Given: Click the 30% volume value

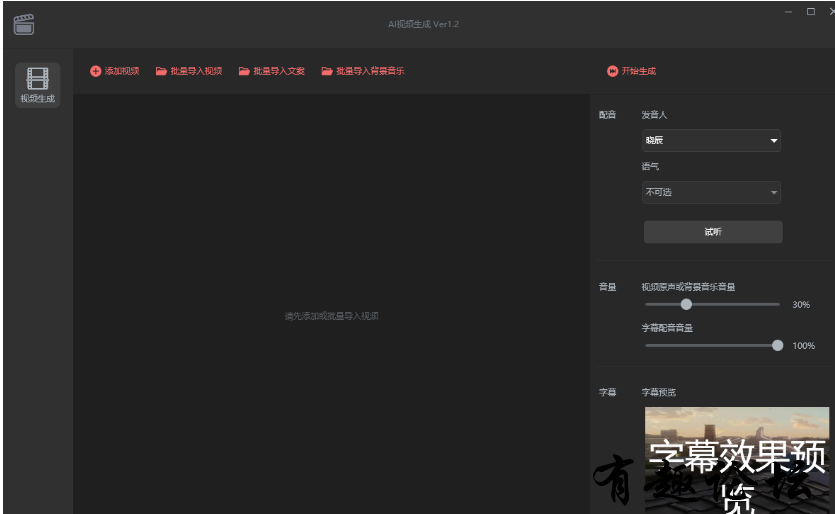Looking at the screenshot, I should [x=801, y=305].
